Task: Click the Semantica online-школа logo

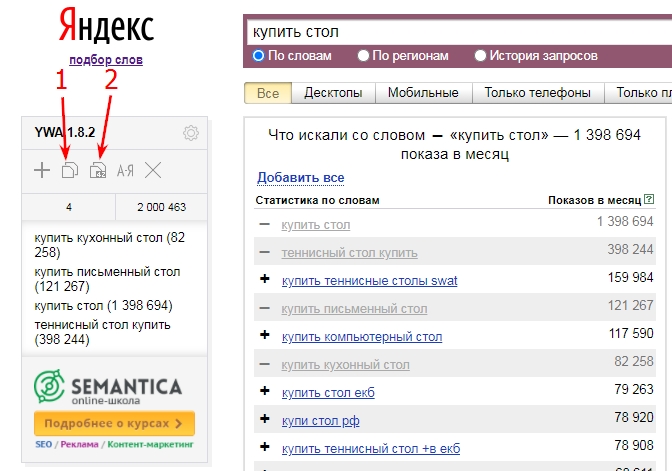Action: pyautogui.click(x=108, y=387)
